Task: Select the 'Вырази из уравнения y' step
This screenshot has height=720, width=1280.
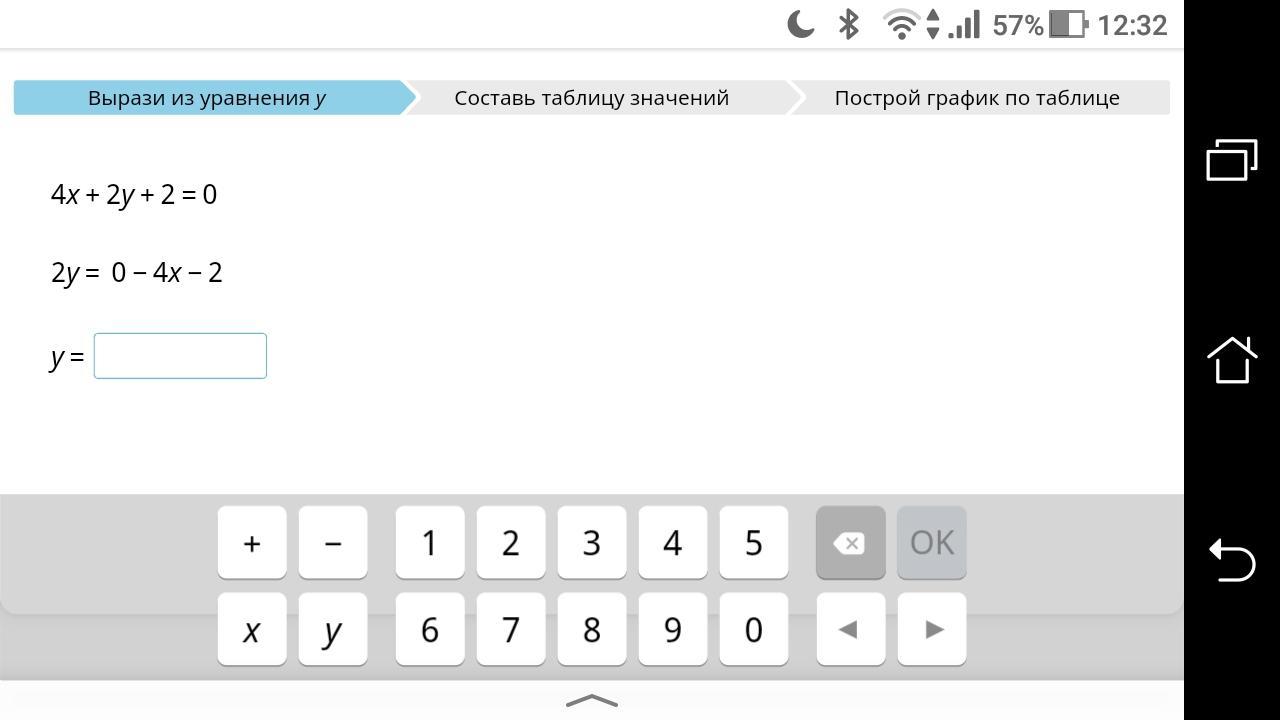Action: coord(208,98)
